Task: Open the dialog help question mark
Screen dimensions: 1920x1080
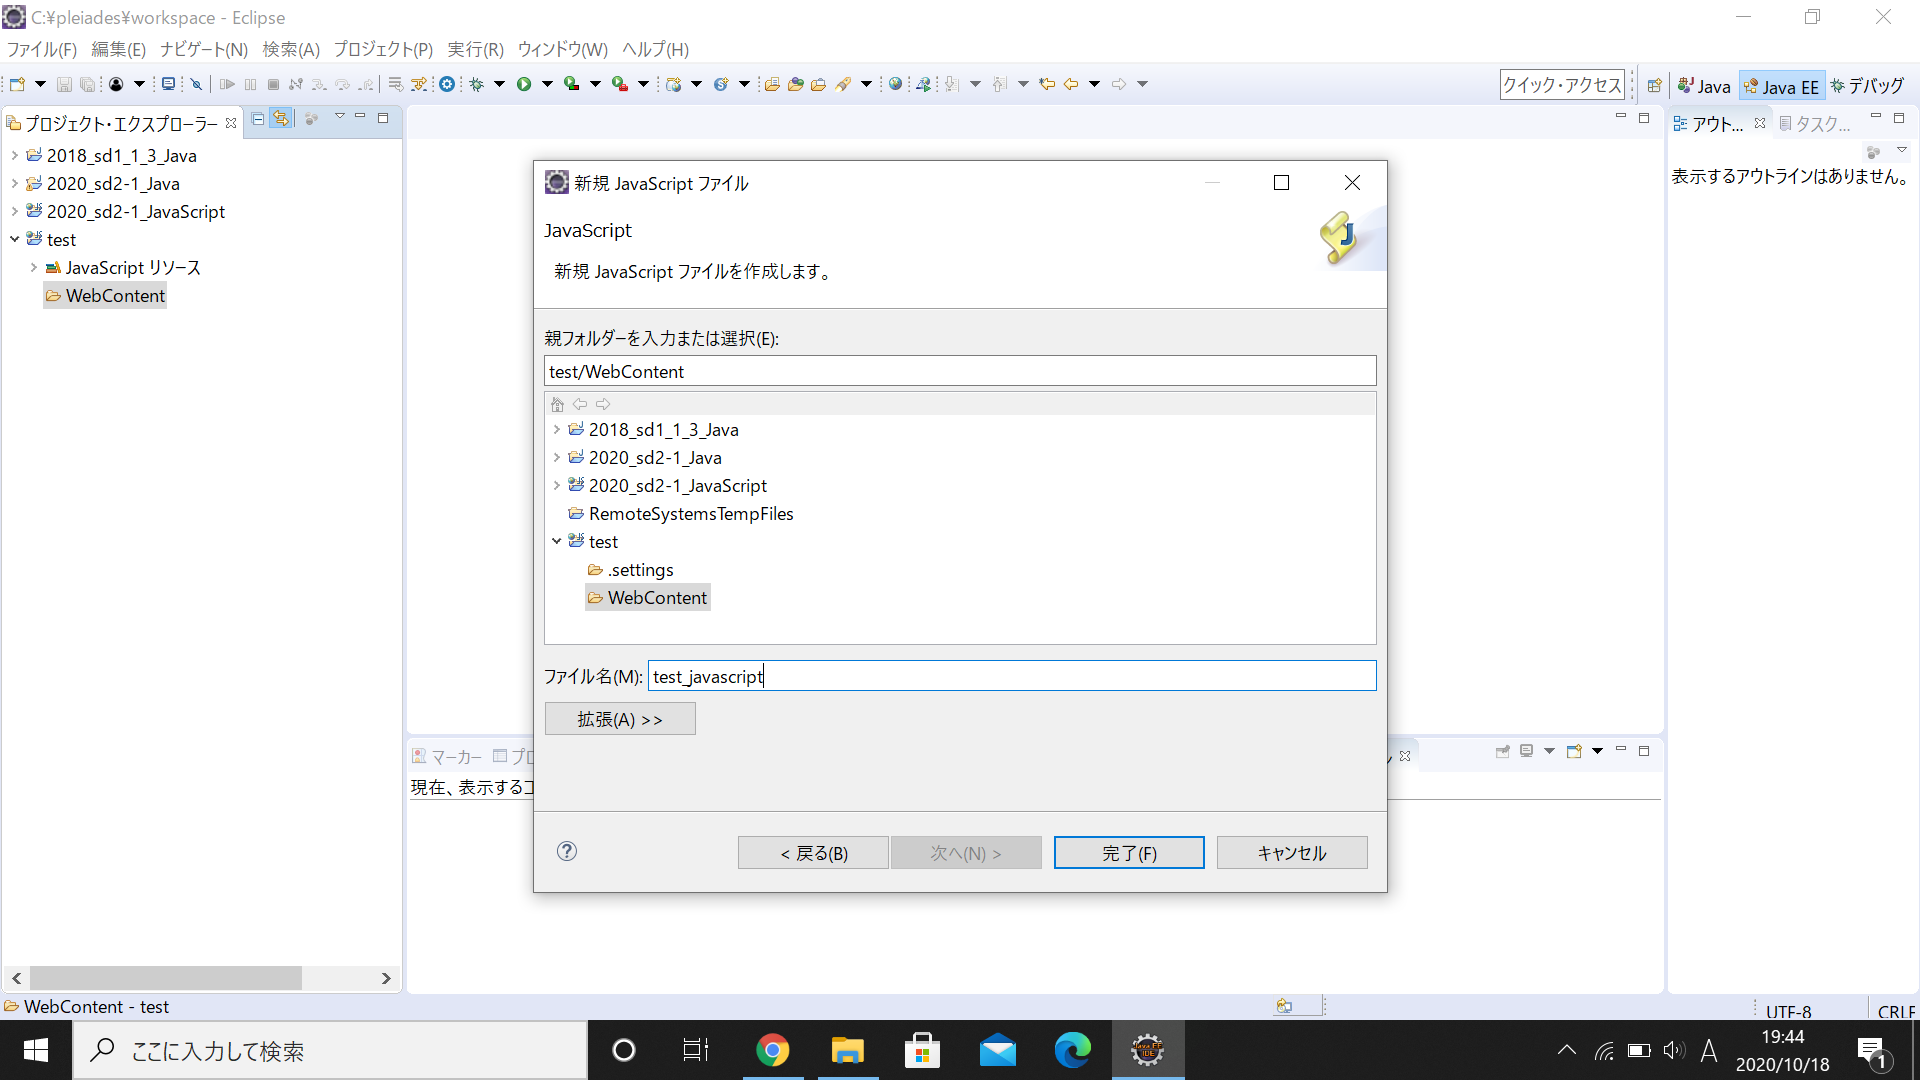Action: [x=567, y=851]
